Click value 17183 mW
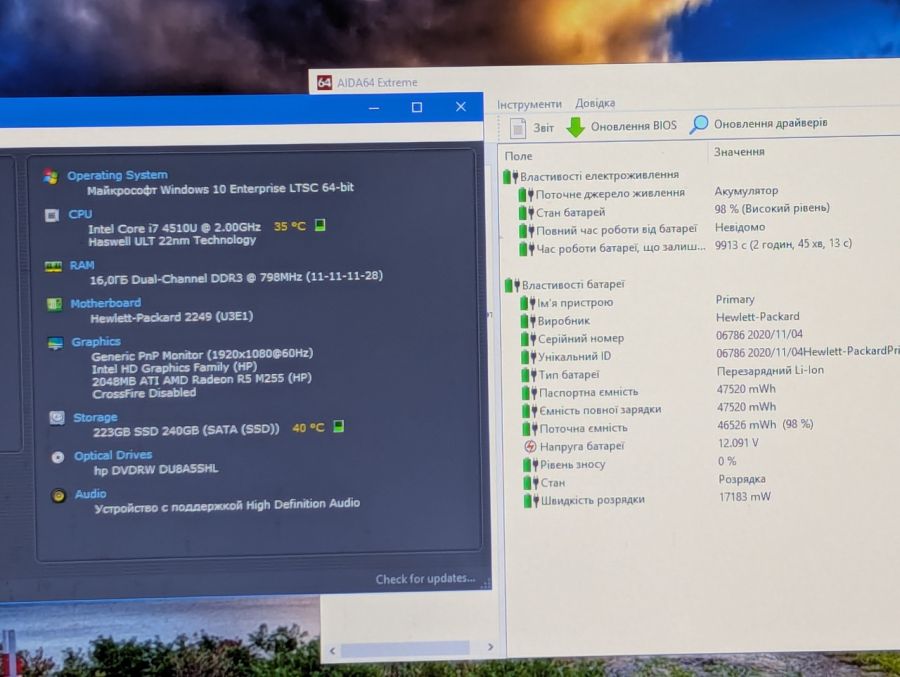This screenshot has height=677, width=900. [744, 497]
